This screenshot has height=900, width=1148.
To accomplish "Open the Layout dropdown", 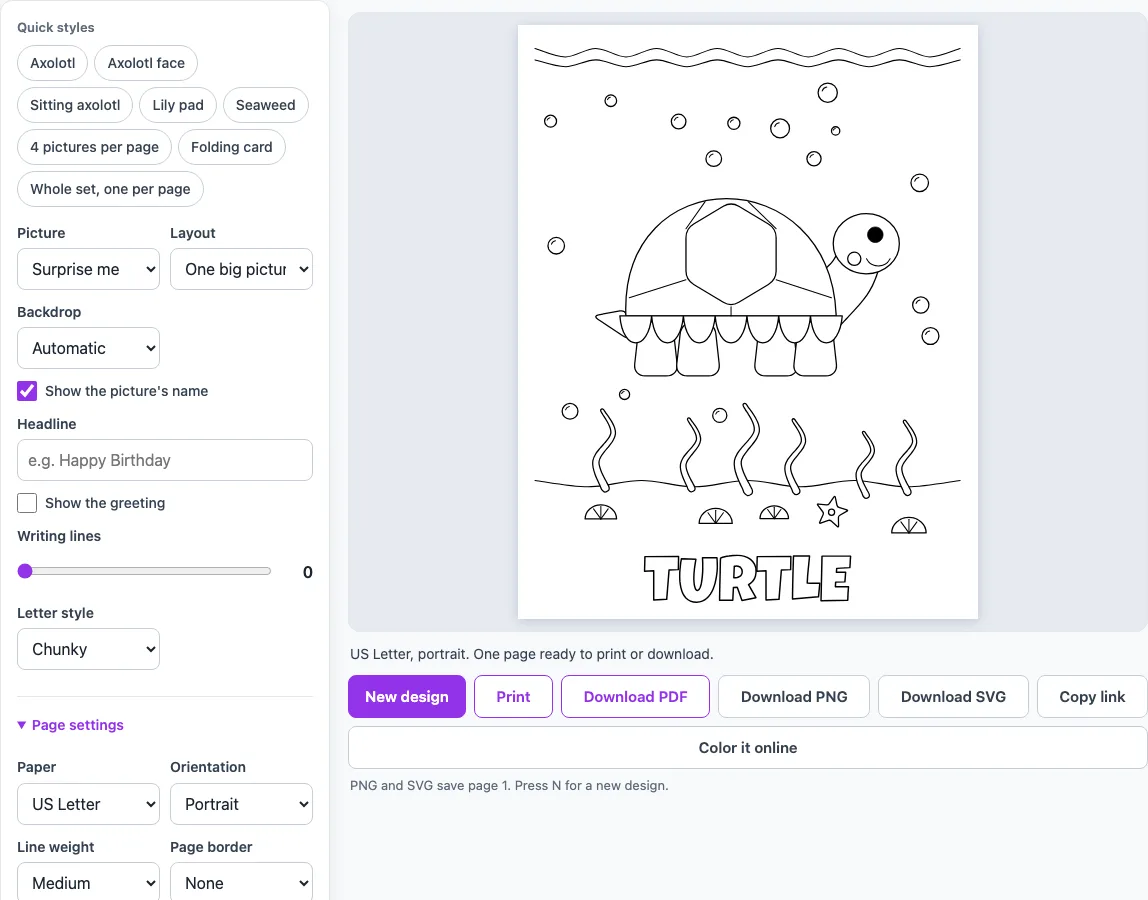I will tap(242, 269).
